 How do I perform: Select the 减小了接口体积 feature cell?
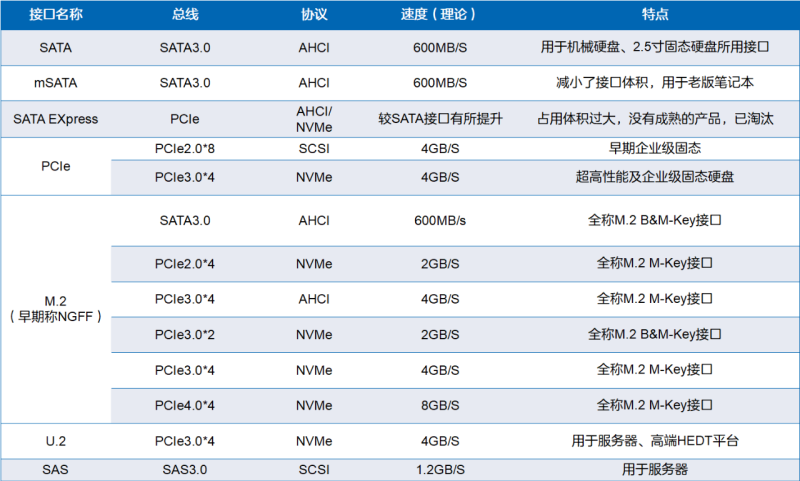tap(655, 83)
